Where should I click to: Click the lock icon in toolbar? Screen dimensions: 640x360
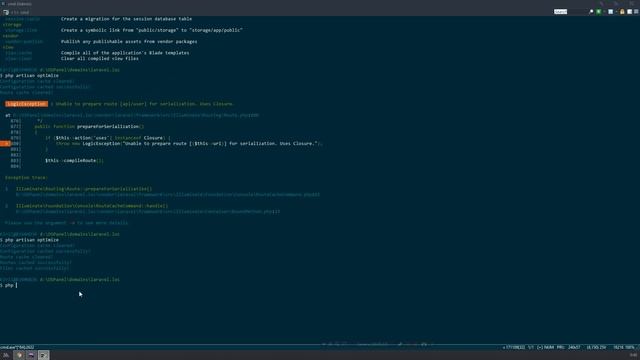coord(622,12)
